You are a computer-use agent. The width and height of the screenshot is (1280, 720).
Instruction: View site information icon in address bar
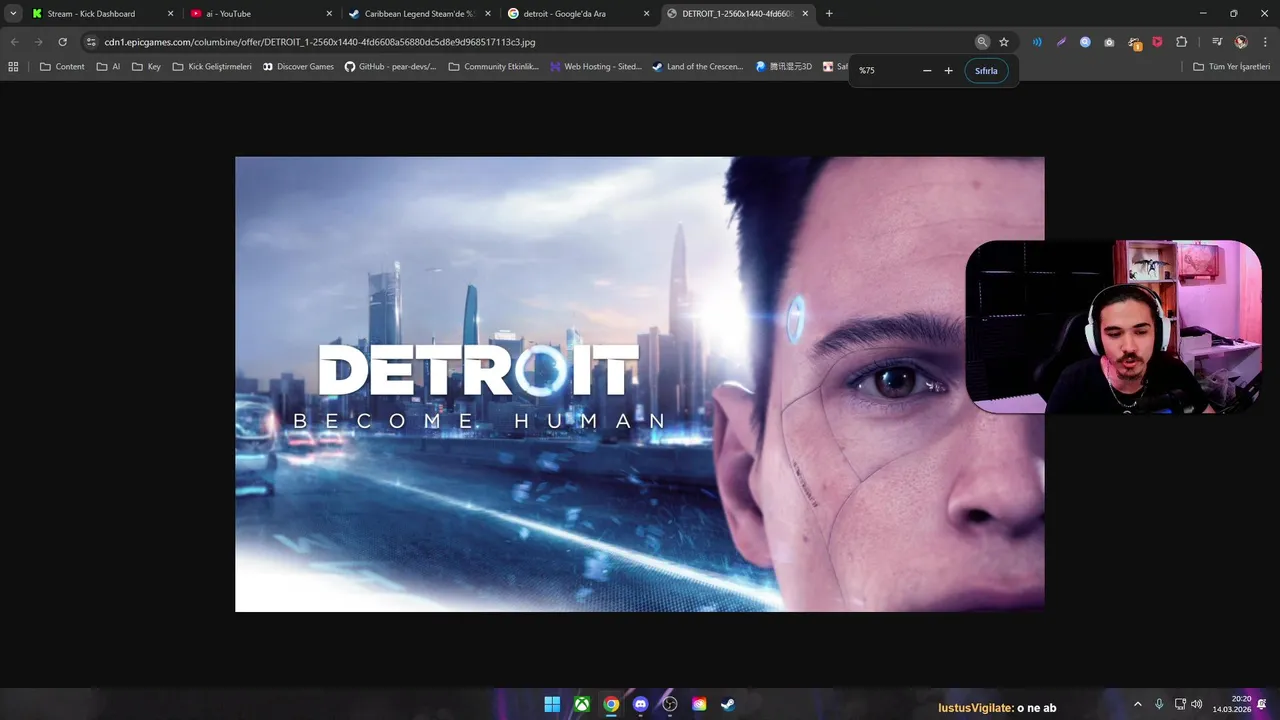[x=91, y=42]
